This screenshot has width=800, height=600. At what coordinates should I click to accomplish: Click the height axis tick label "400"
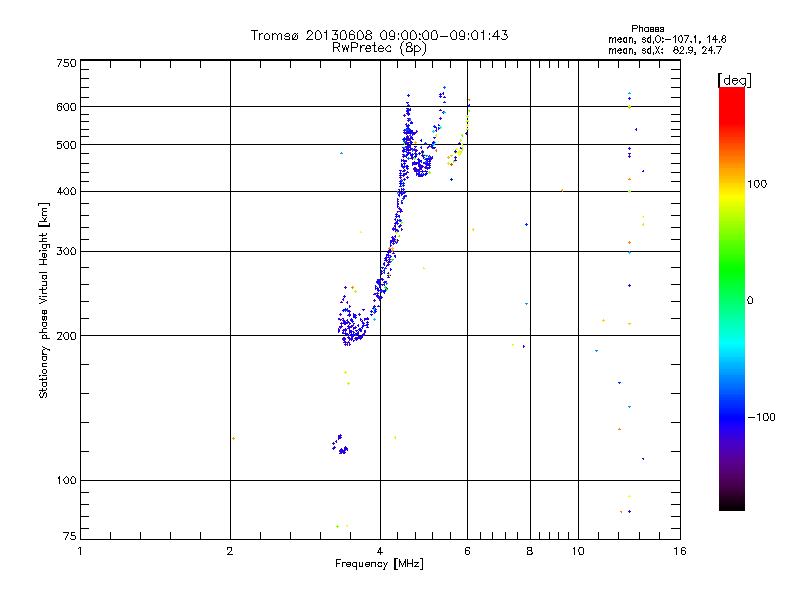[66, 191]
